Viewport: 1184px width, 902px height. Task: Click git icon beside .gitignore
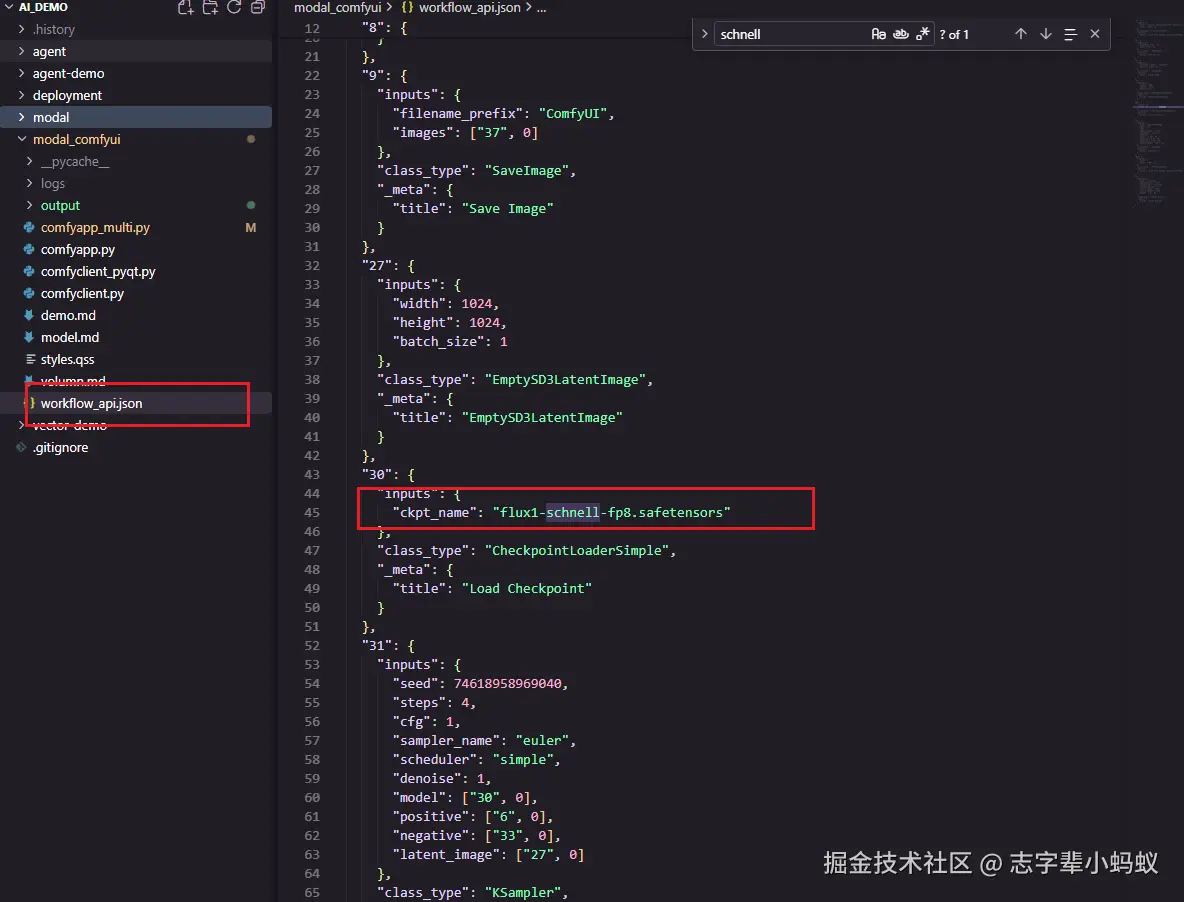tap(21, 447)
